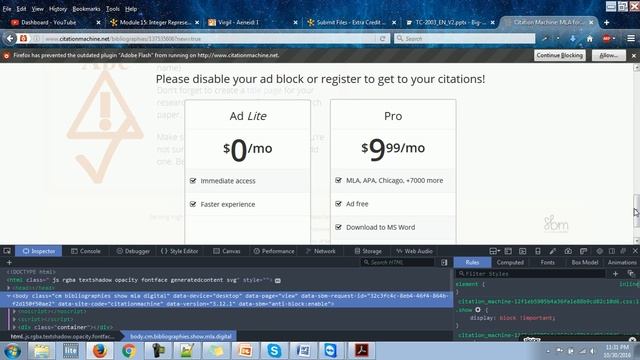Screen dimensions: 640x360
Task: Click the Download to MS Word checkmark
Action: [x=338, y=227]
